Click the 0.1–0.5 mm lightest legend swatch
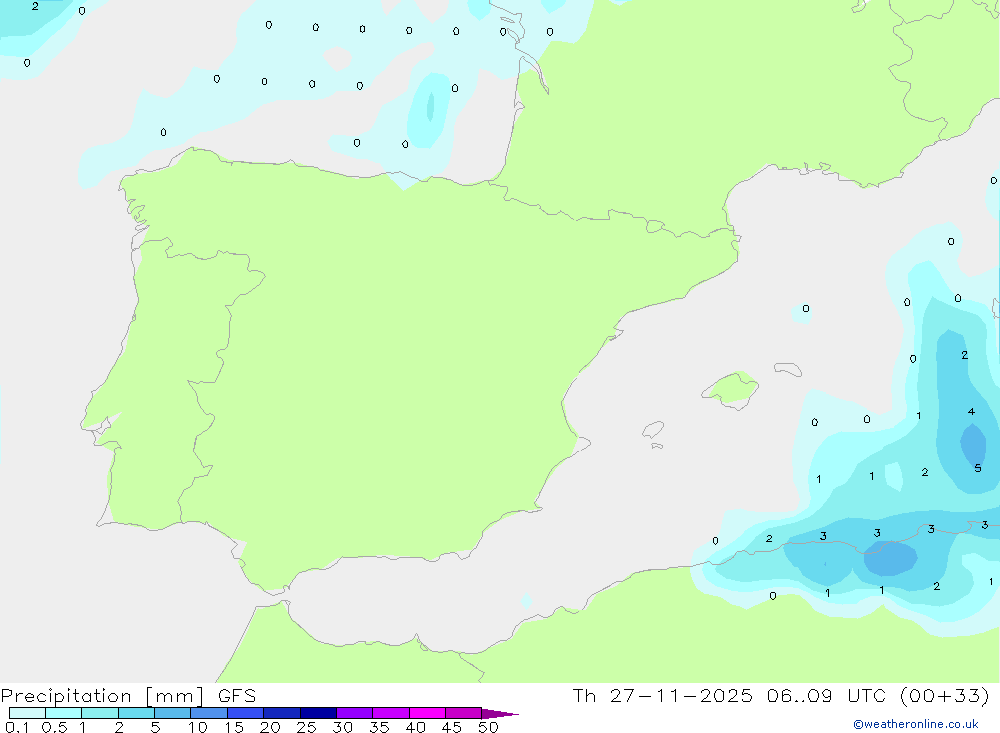Image resolution: width=1000 pixels, height=733 pixels. coord(27,713)
